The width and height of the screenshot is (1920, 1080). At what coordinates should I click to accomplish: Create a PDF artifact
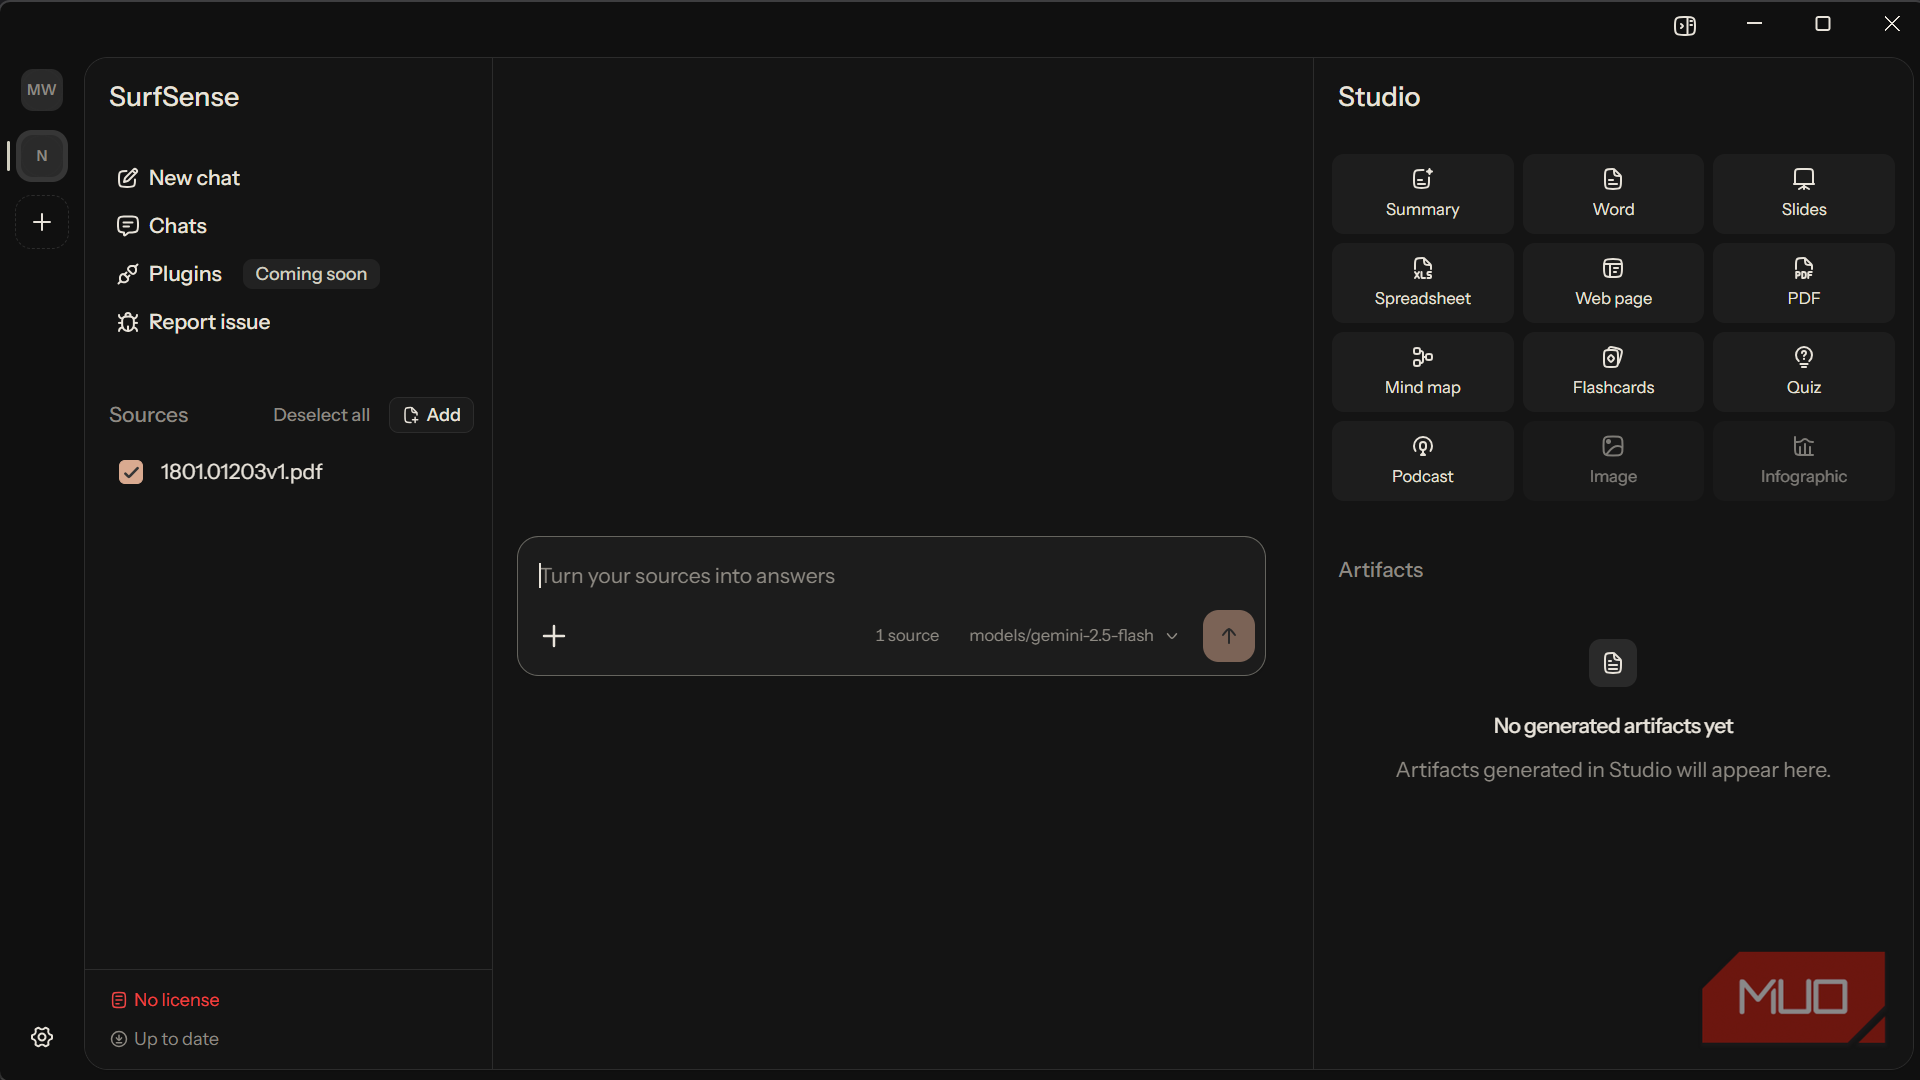coord(1804,283)
